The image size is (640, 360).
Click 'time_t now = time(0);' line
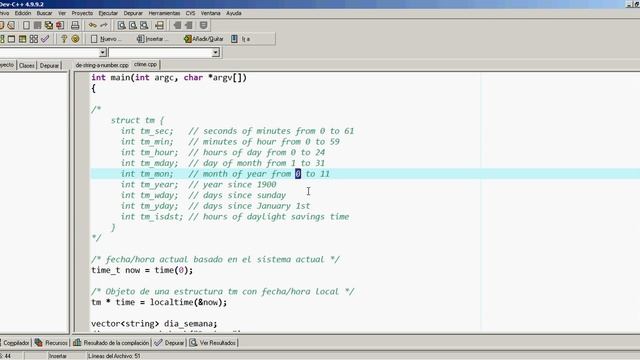pyautogui.click(x=142, y=270)
